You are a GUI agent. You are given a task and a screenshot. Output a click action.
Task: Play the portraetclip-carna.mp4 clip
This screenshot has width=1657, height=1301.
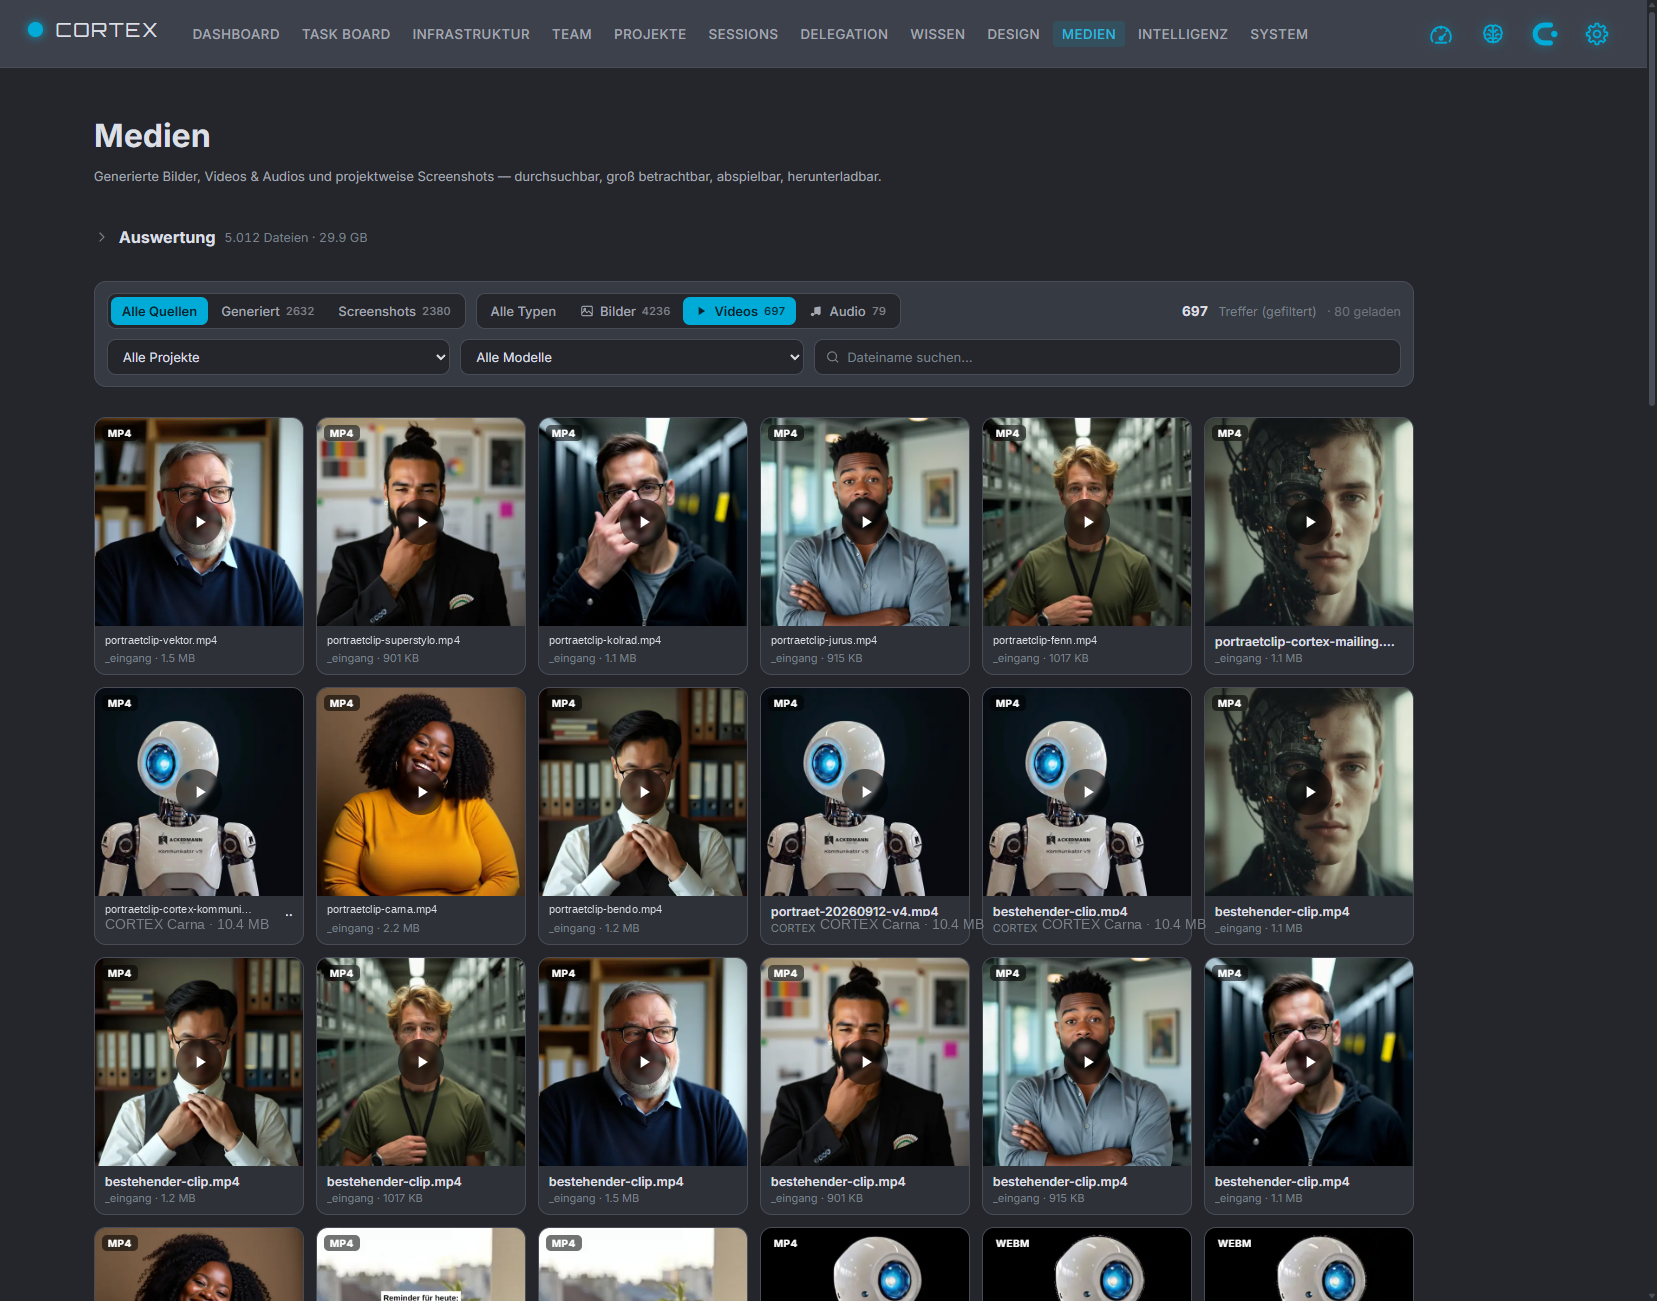tap(422, 792)
